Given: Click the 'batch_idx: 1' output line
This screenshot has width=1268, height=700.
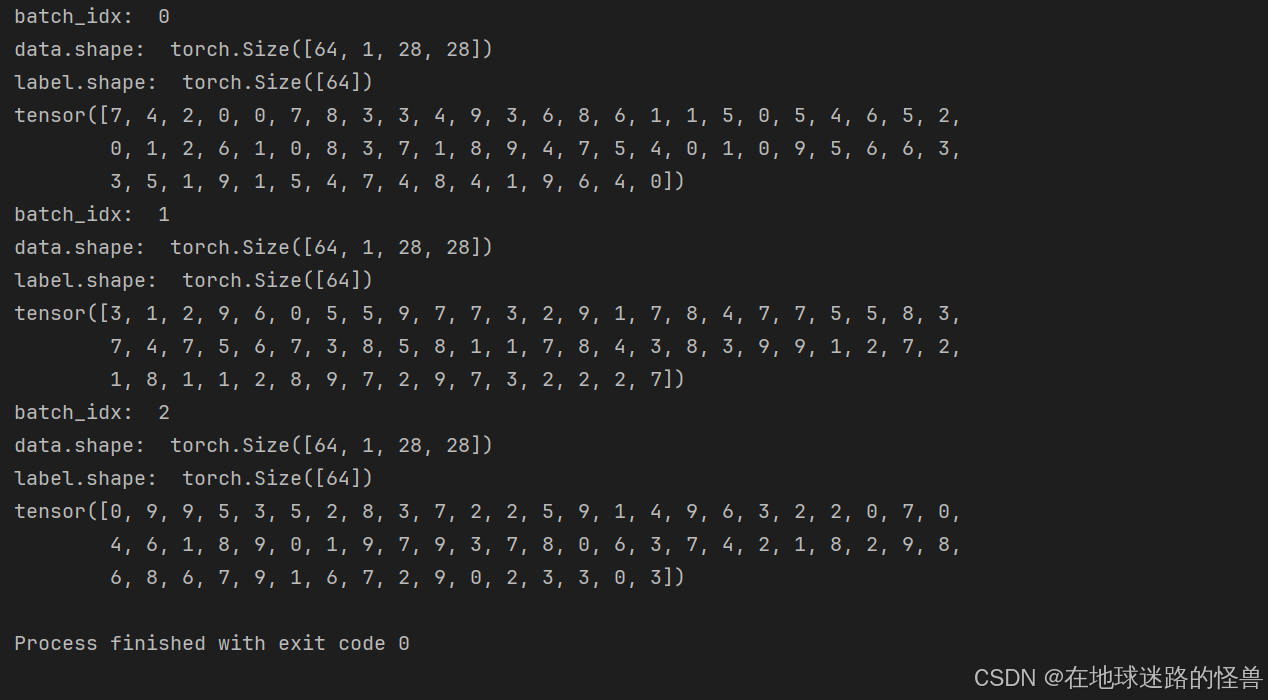Looking at the screenshot, I should click(92, 215).
